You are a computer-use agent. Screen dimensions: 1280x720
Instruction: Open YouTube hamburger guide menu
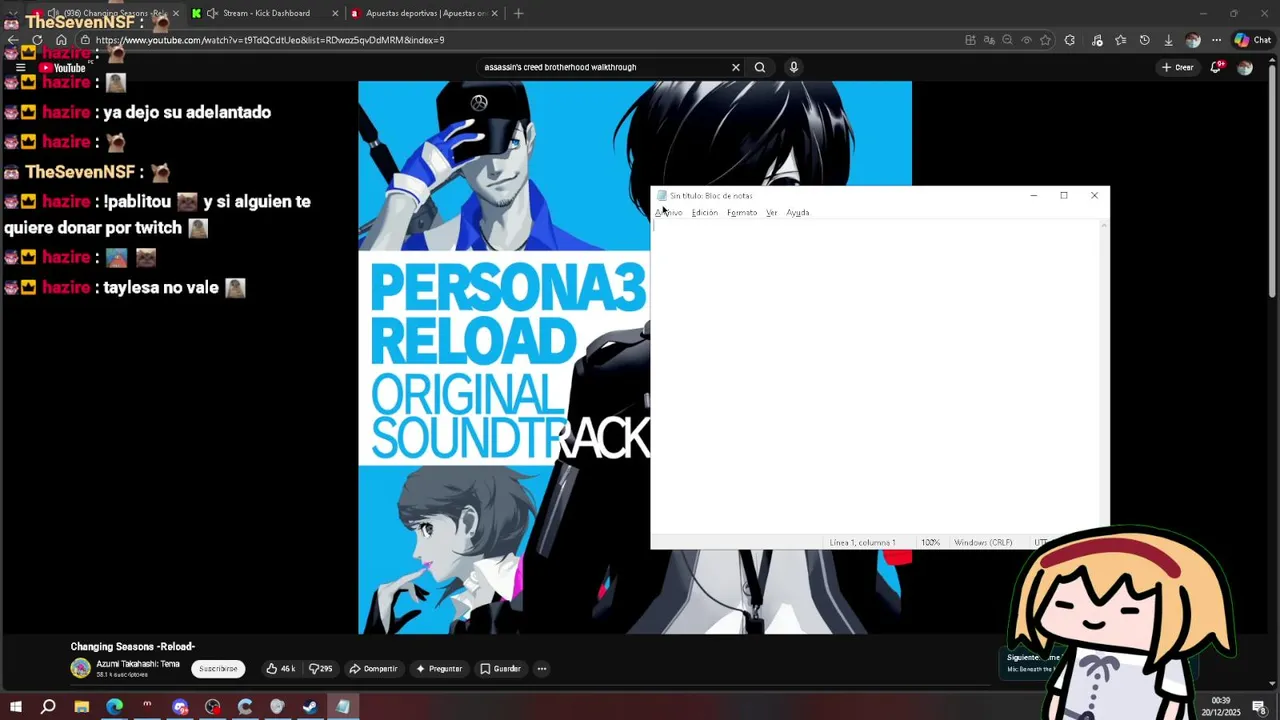point(20,67)
